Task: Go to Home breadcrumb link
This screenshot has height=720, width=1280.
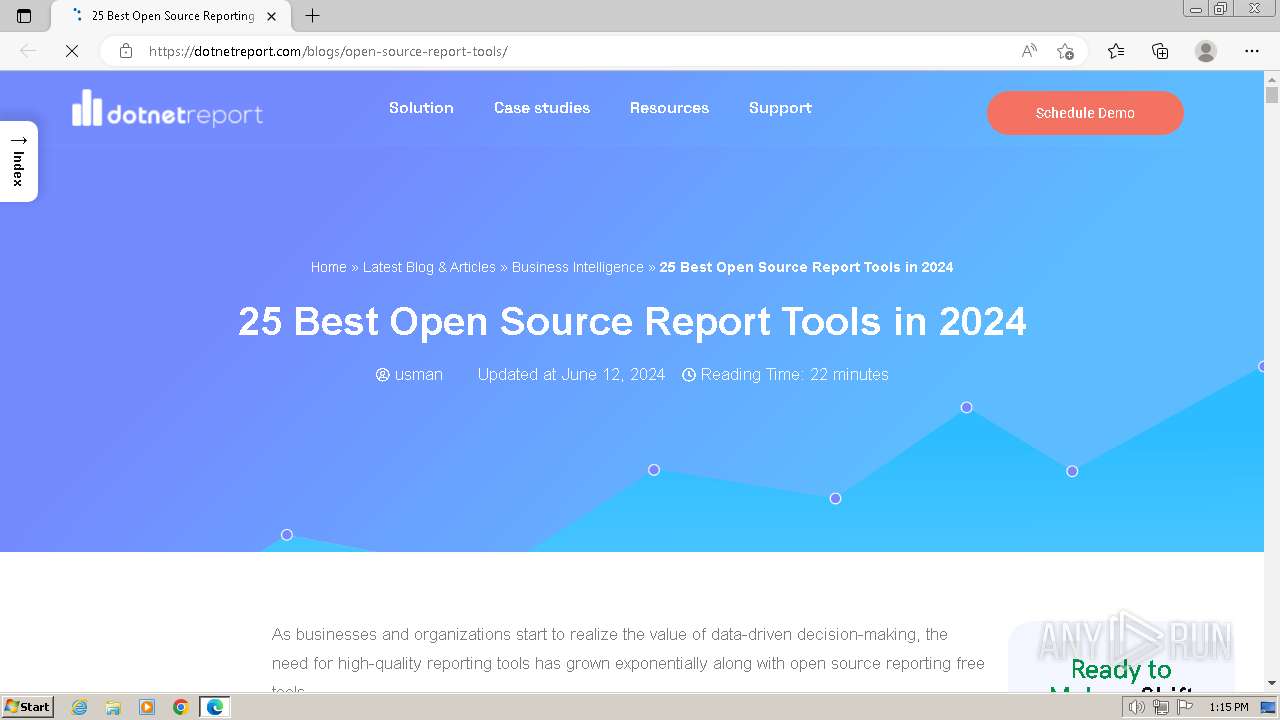Action: (329, 267)
